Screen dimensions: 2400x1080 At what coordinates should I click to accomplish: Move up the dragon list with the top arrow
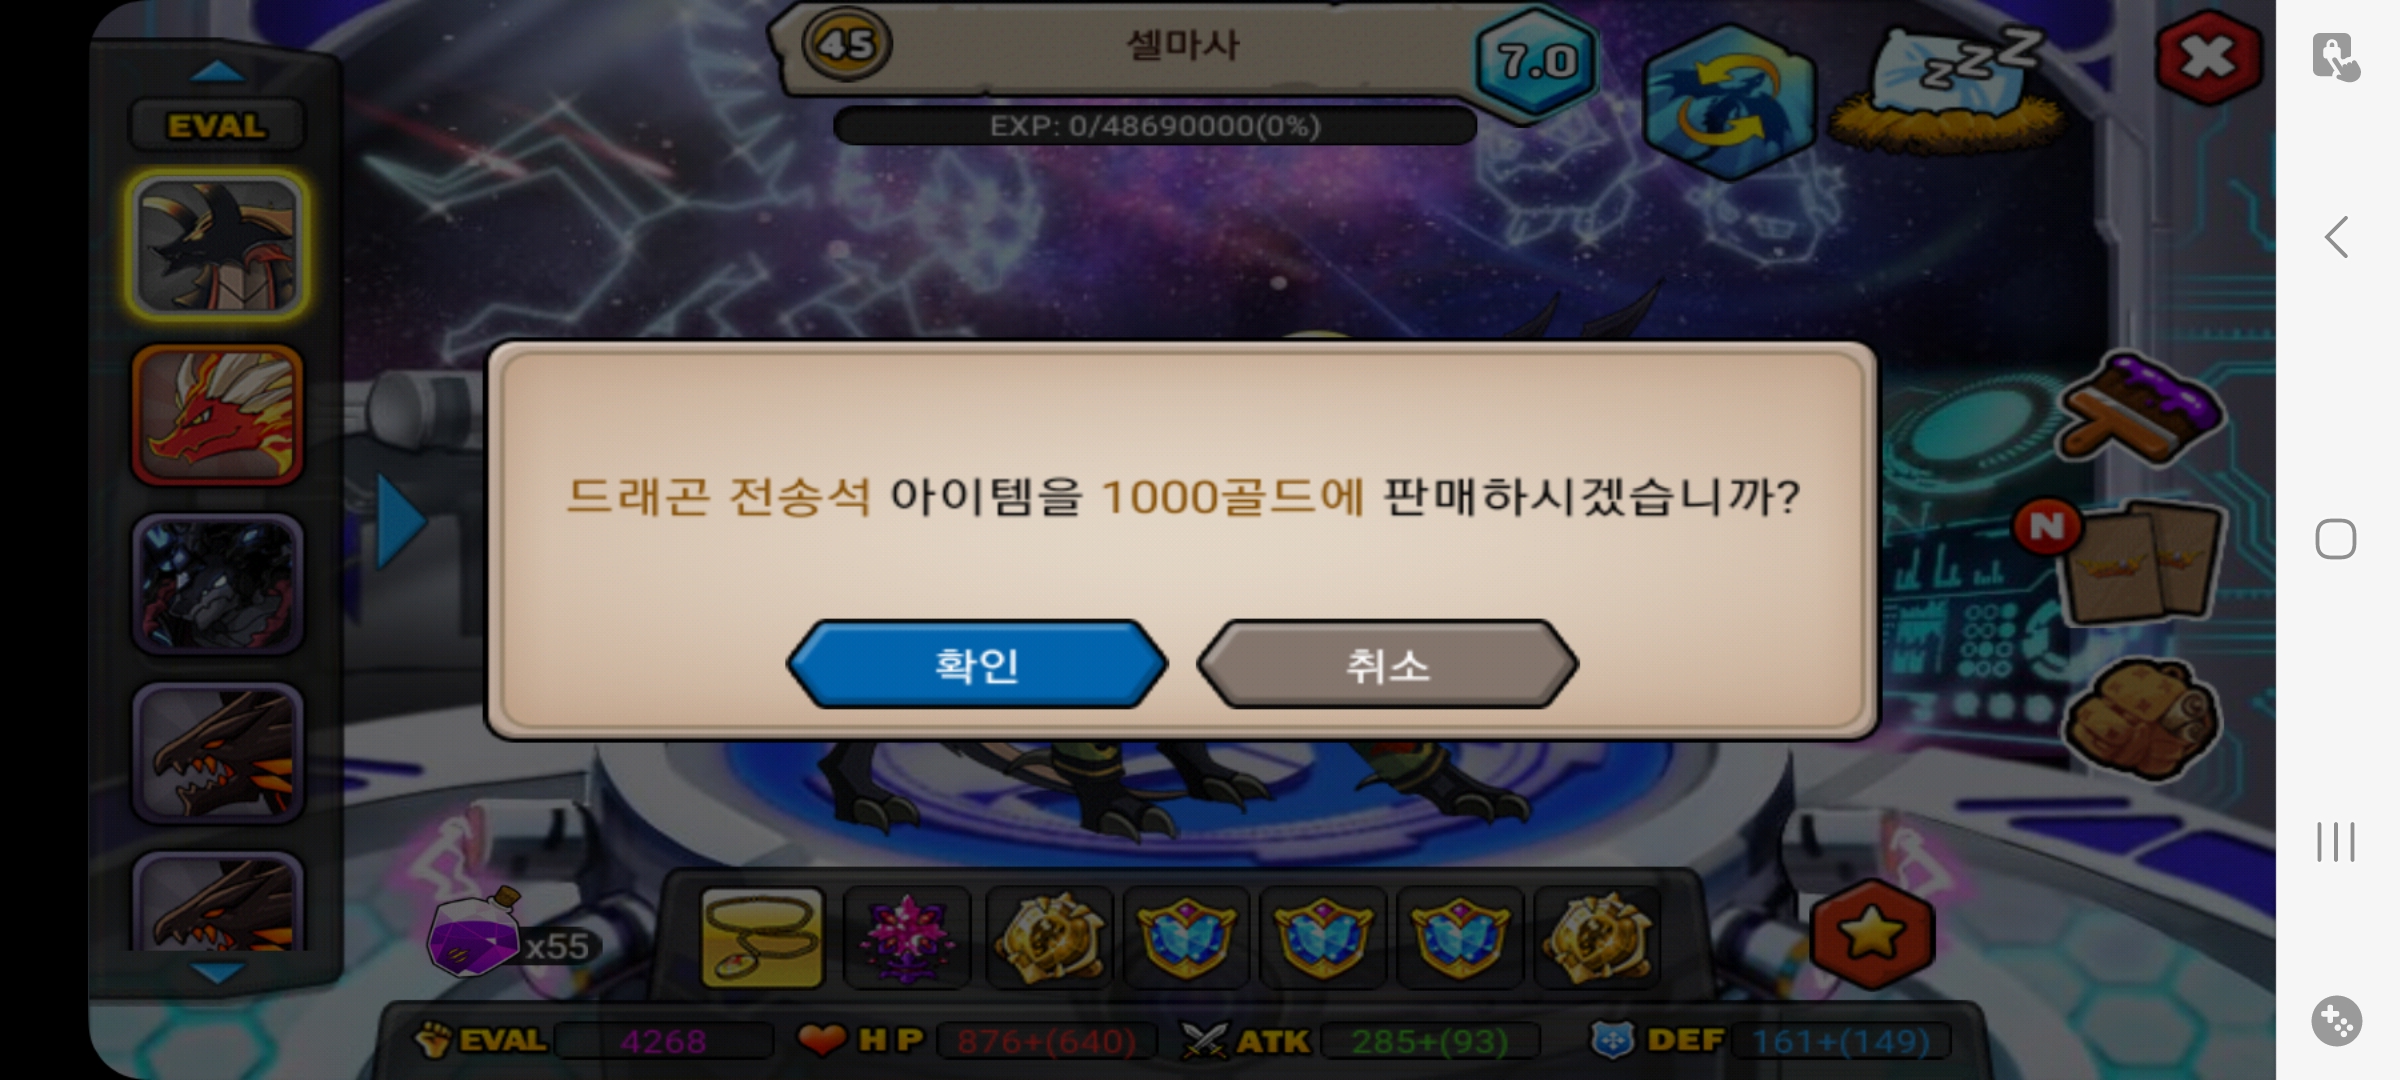[217, 70]
